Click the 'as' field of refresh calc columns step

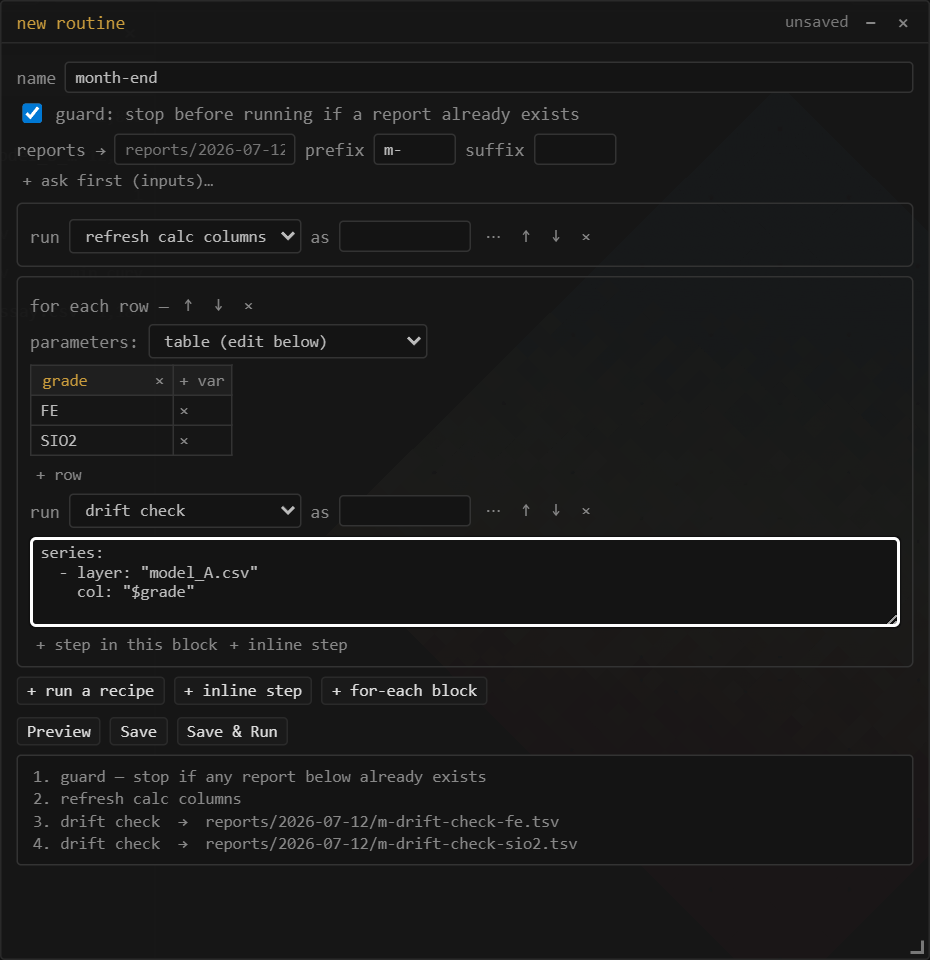point(405,236)
